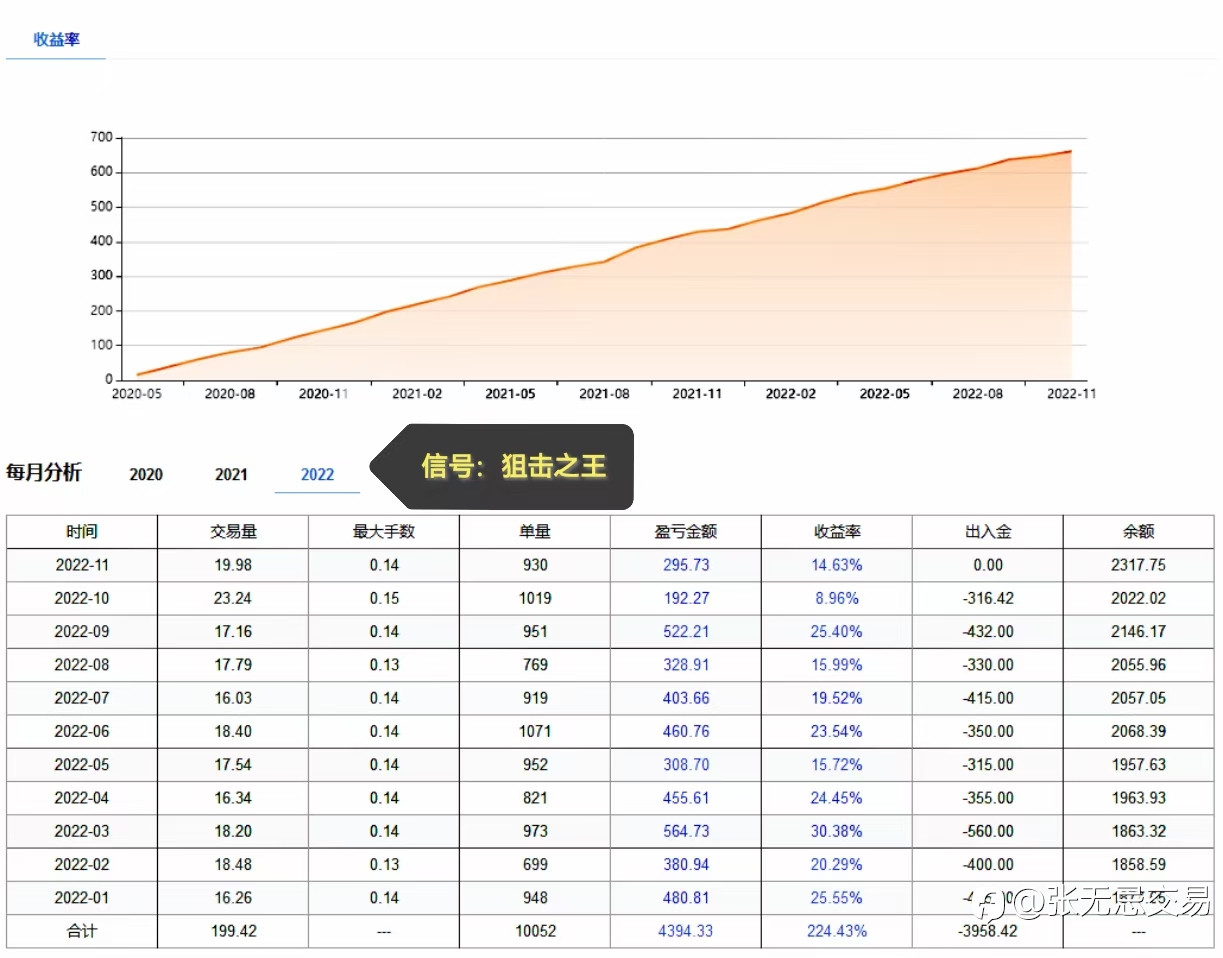Click return rate 23.54% value
The image size is (1223, 958).
(837, 731)
